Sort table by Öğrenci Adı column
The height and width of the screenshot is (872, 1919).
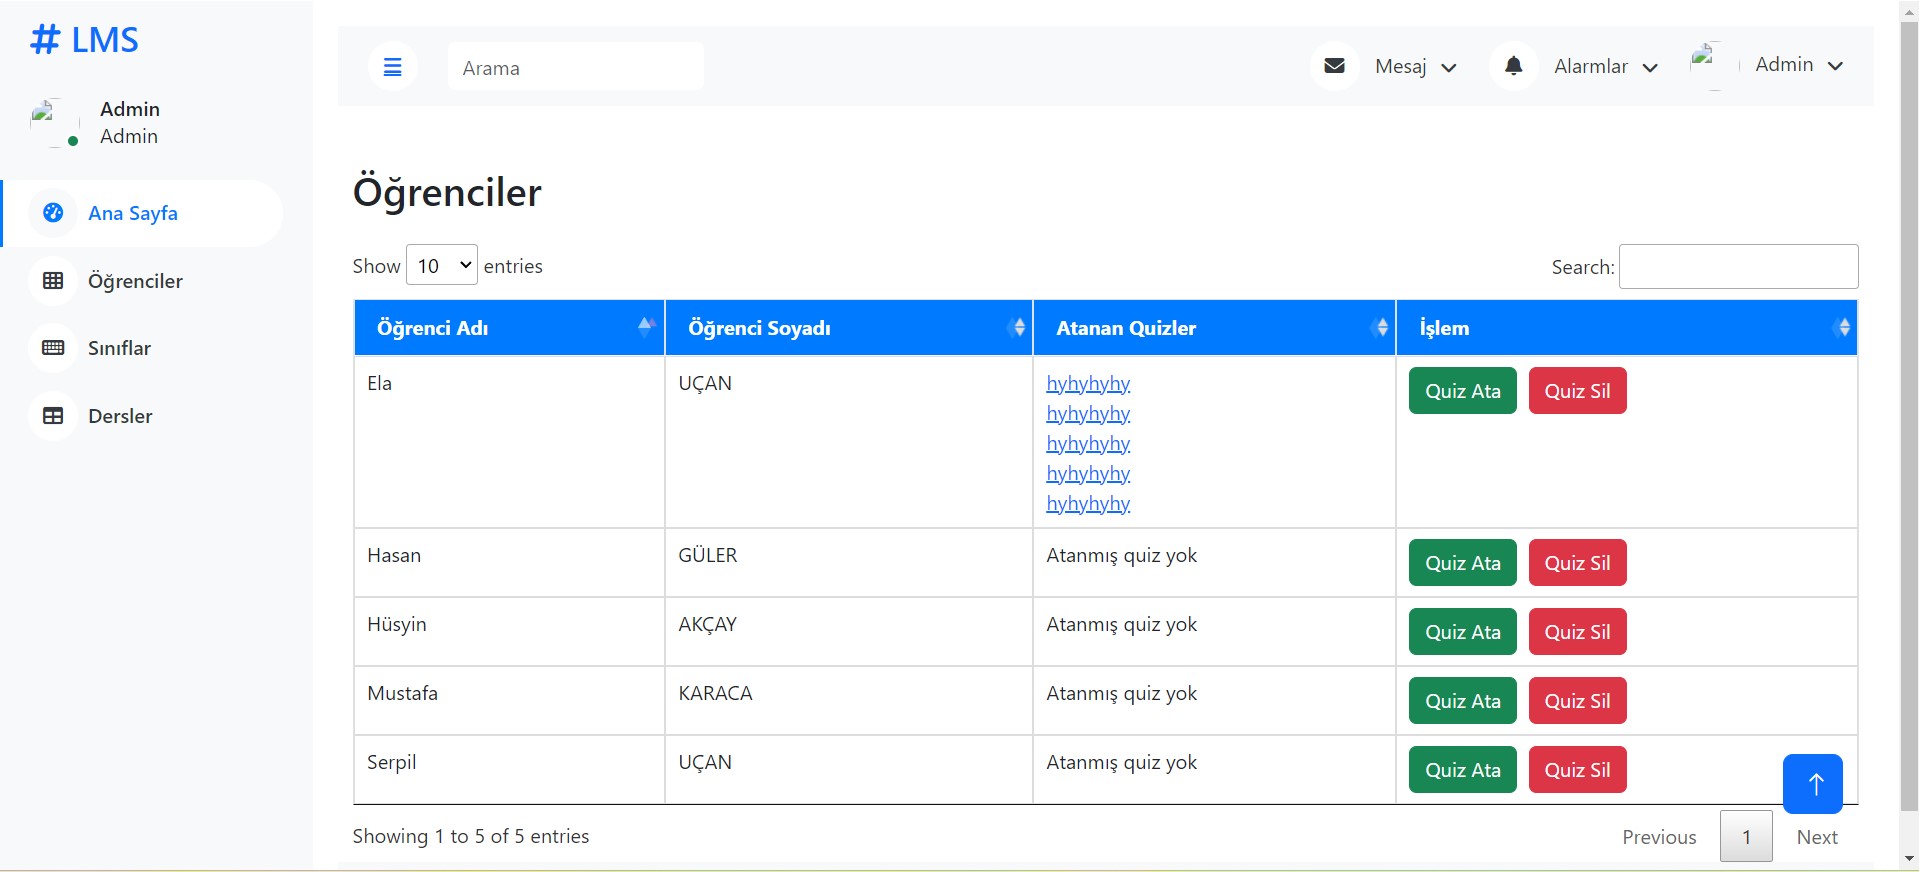click(x=509, y=328)
